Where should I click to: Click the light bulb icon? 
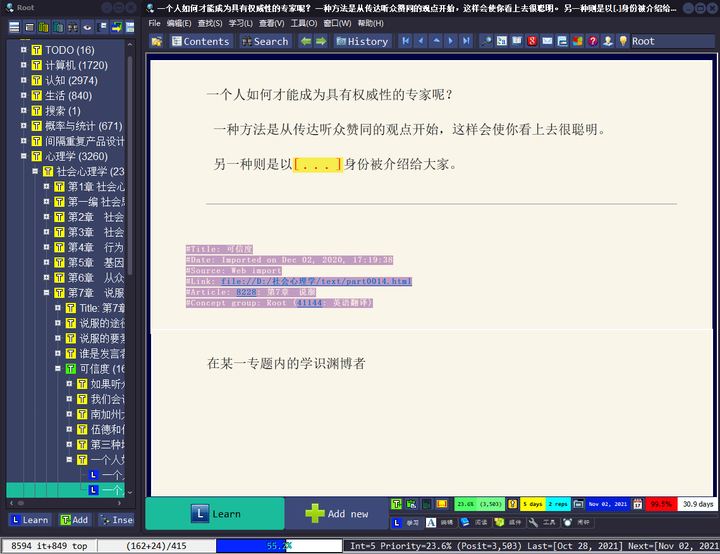coord(623,41)
